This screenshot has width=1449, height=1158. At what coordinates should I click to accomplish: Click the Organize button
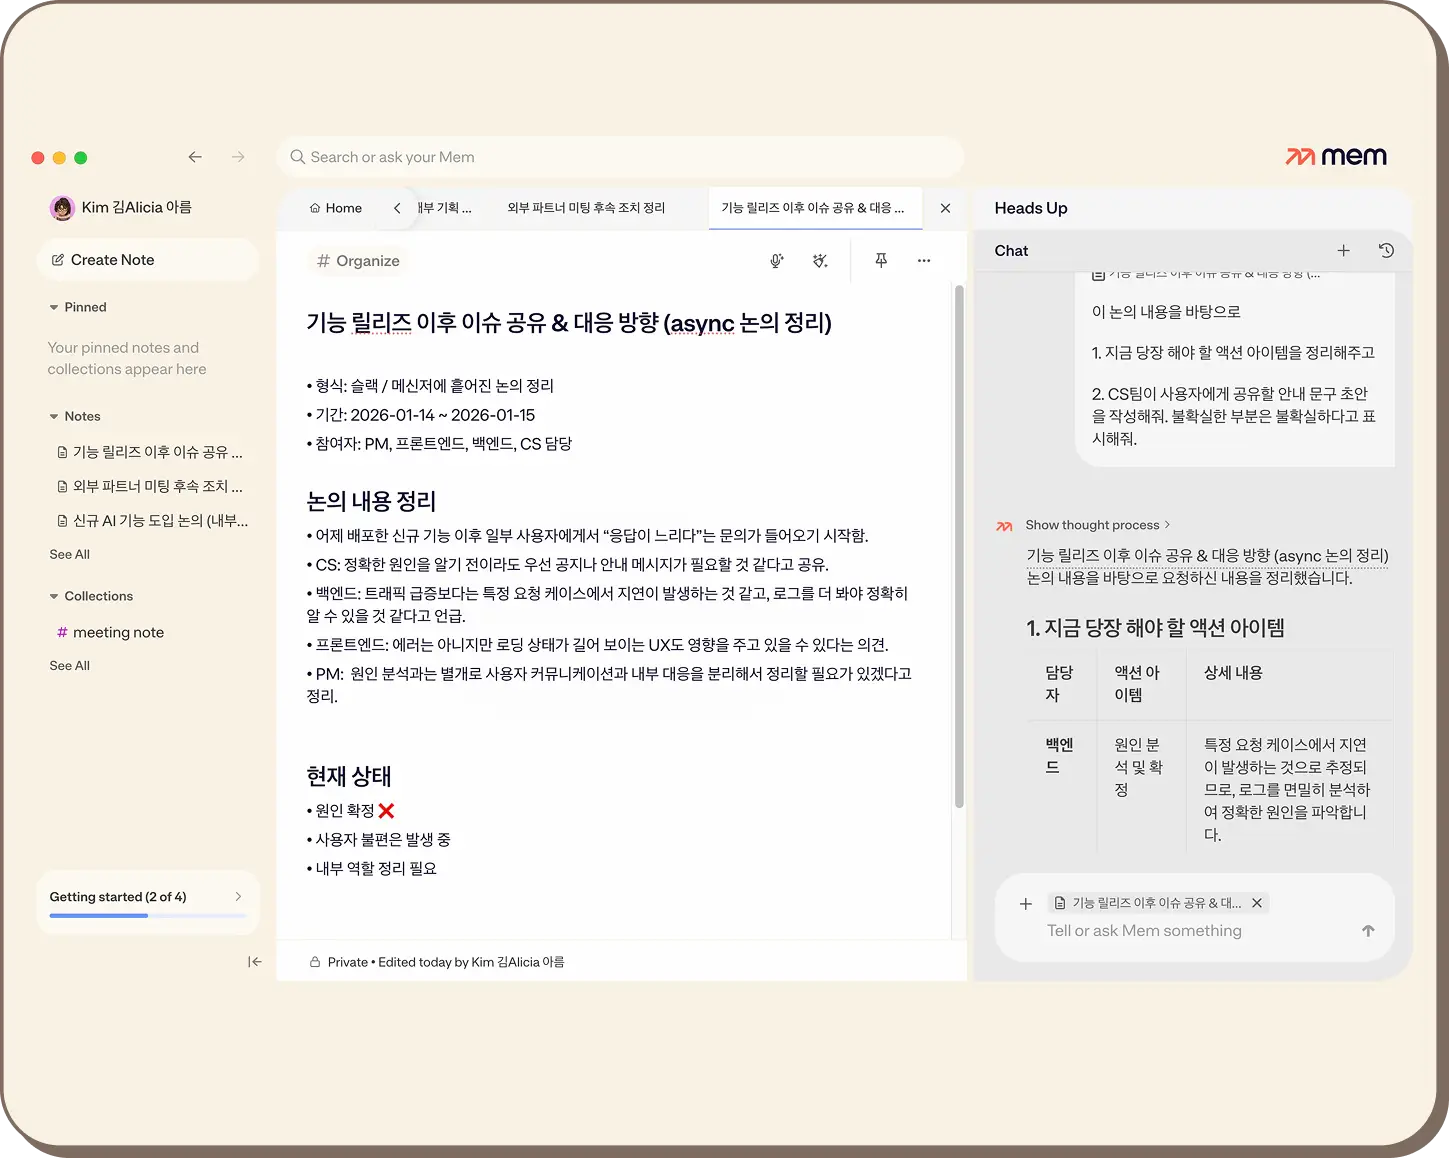(358, 261)
